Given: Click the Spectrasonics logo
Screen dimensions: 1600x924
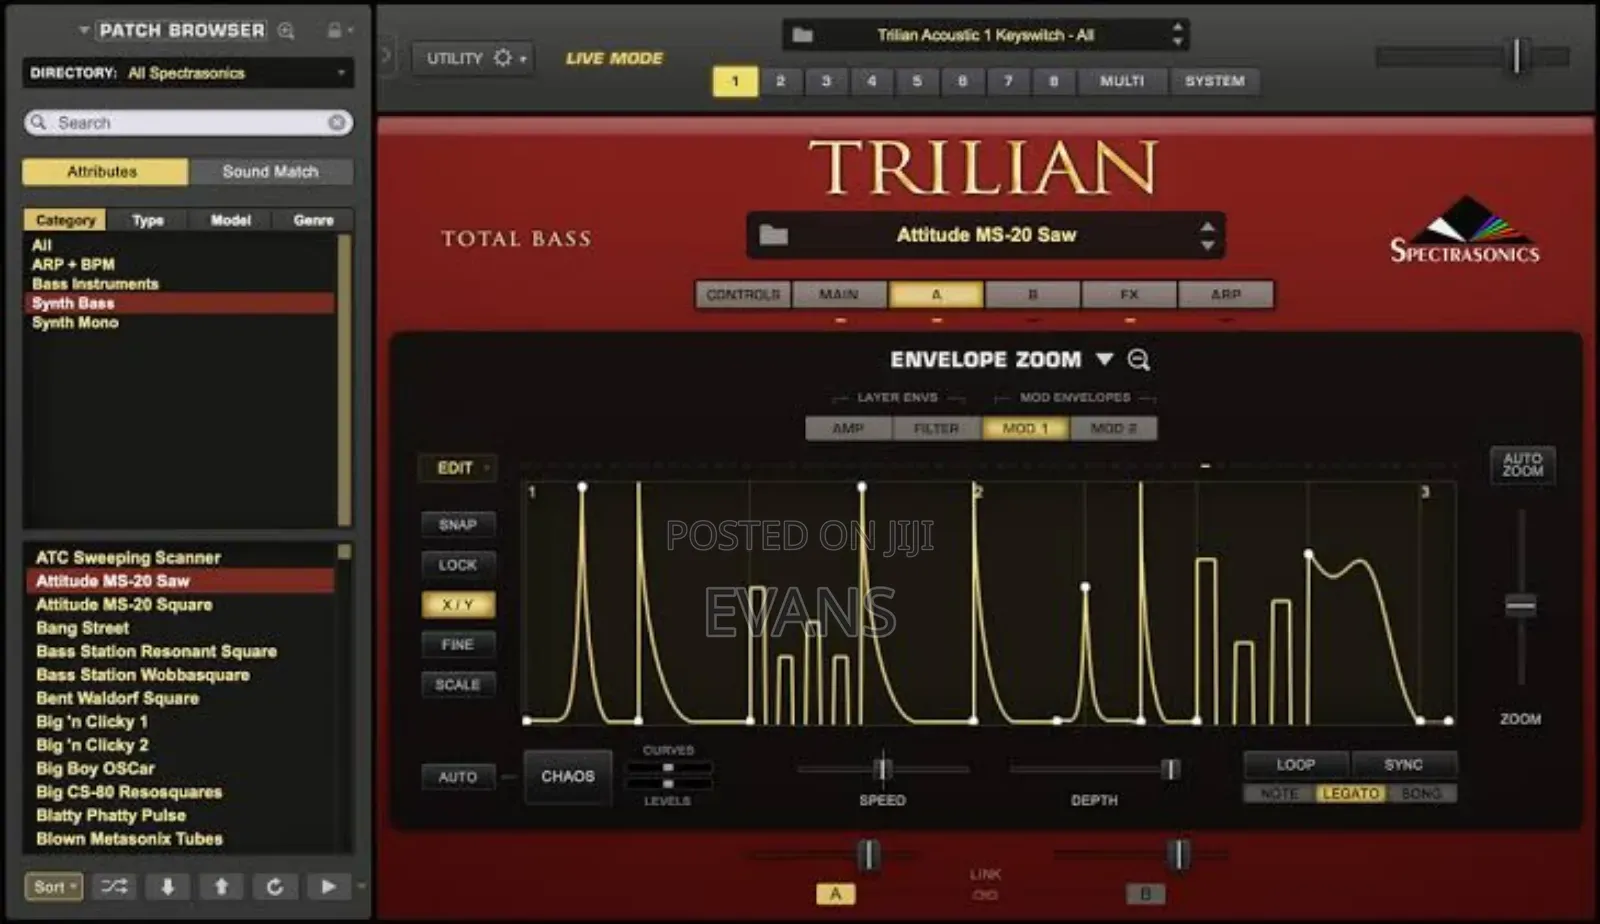Looking at the screenshot, I should (1464, 230).
